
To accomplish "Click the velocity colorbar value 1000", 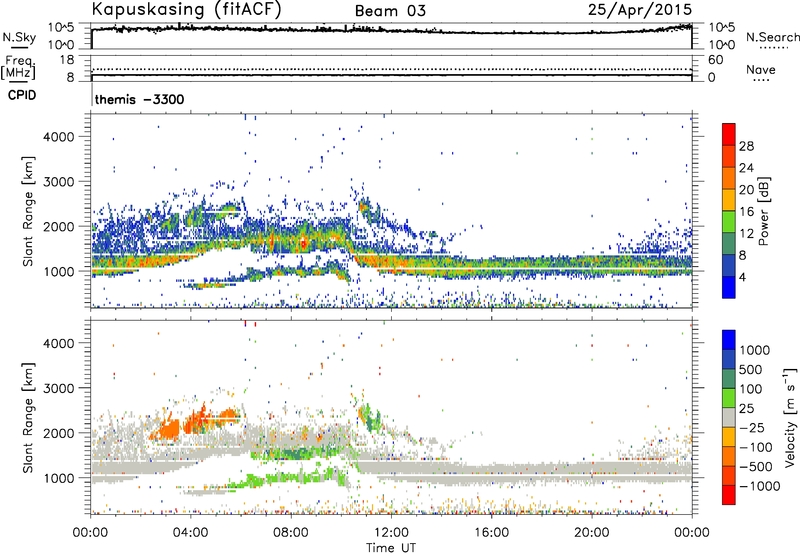I will pyautogui.click(x=755, y=350).
